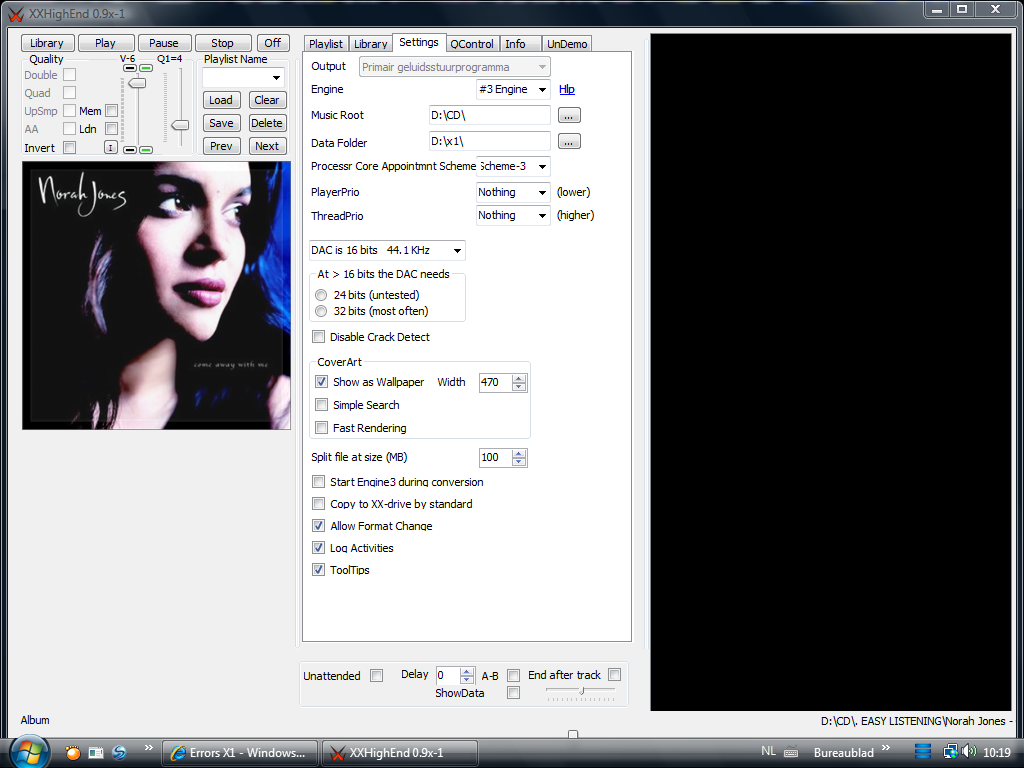Select 32 bits (most often) radio option
1024x768 pixels.
(x=321, y=312)
